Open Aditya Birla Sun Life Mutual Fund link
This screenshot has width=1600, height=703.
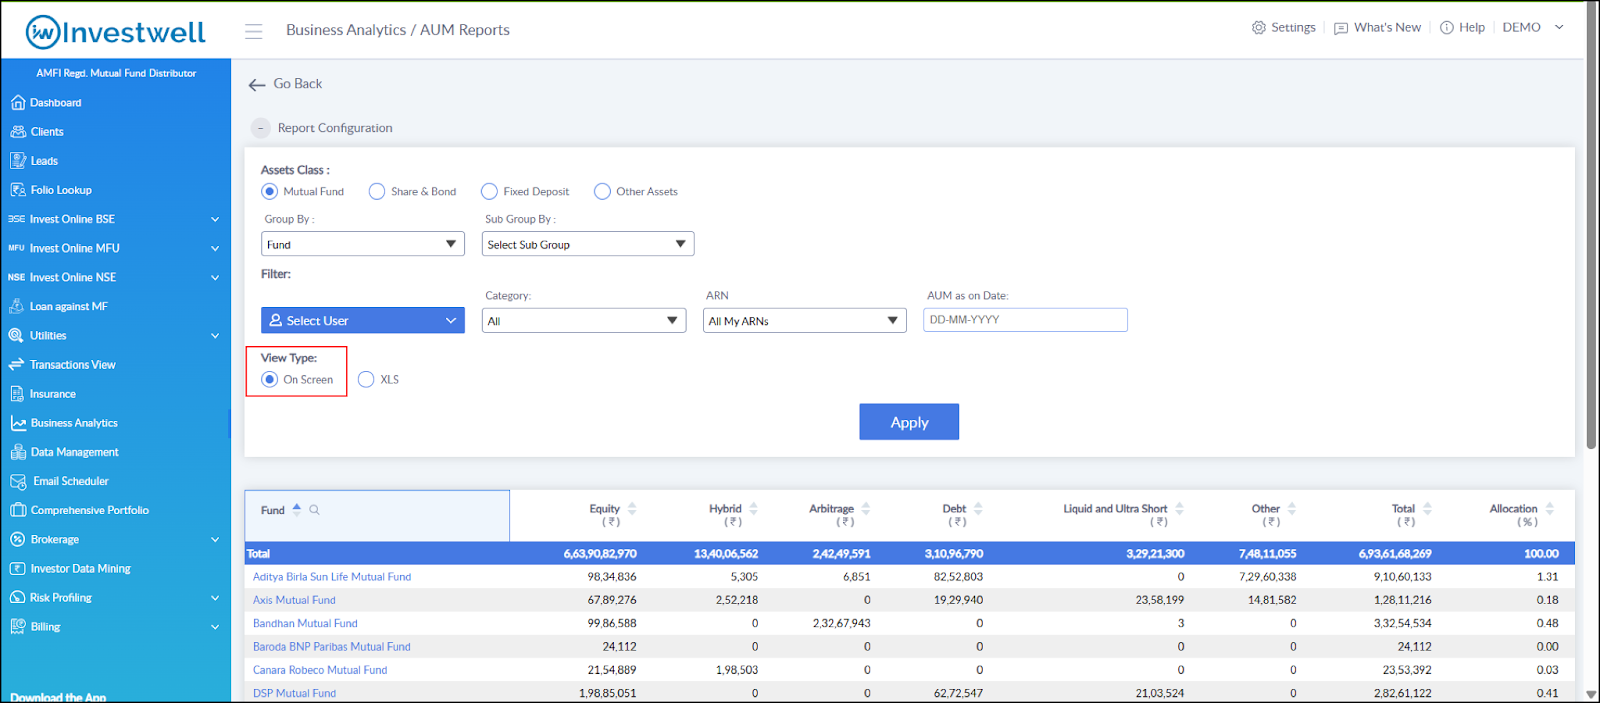point(332,577)
